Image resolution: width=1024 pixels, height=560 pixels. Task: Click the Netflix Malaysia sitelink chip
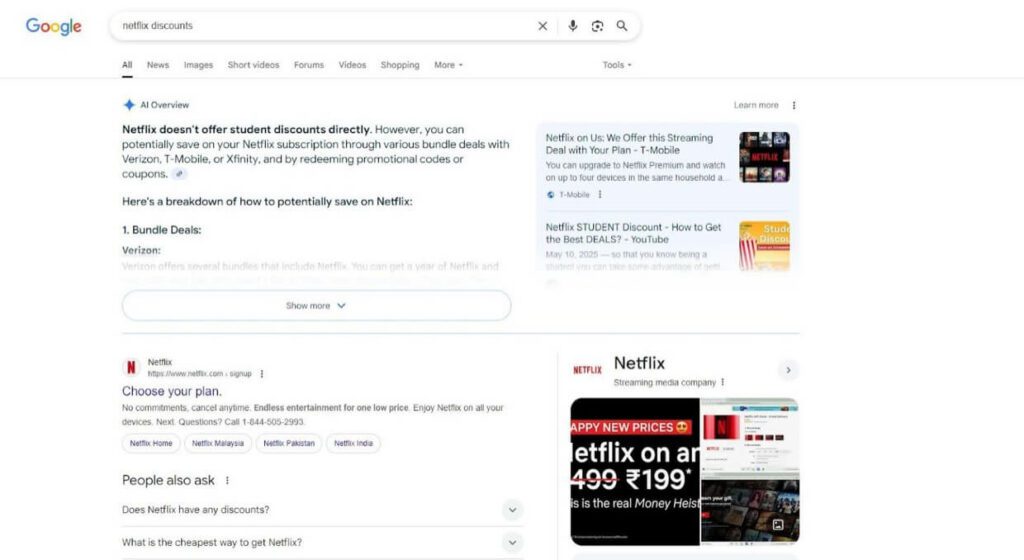217,443
